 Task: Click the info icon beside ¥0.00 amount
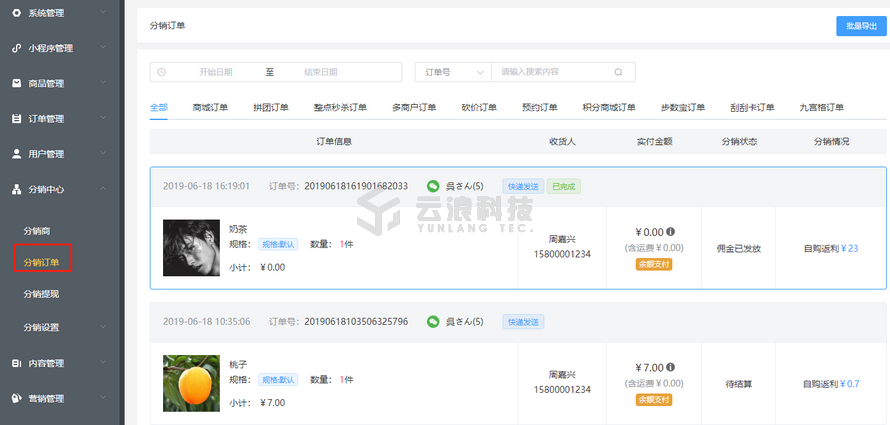(670, 231)
